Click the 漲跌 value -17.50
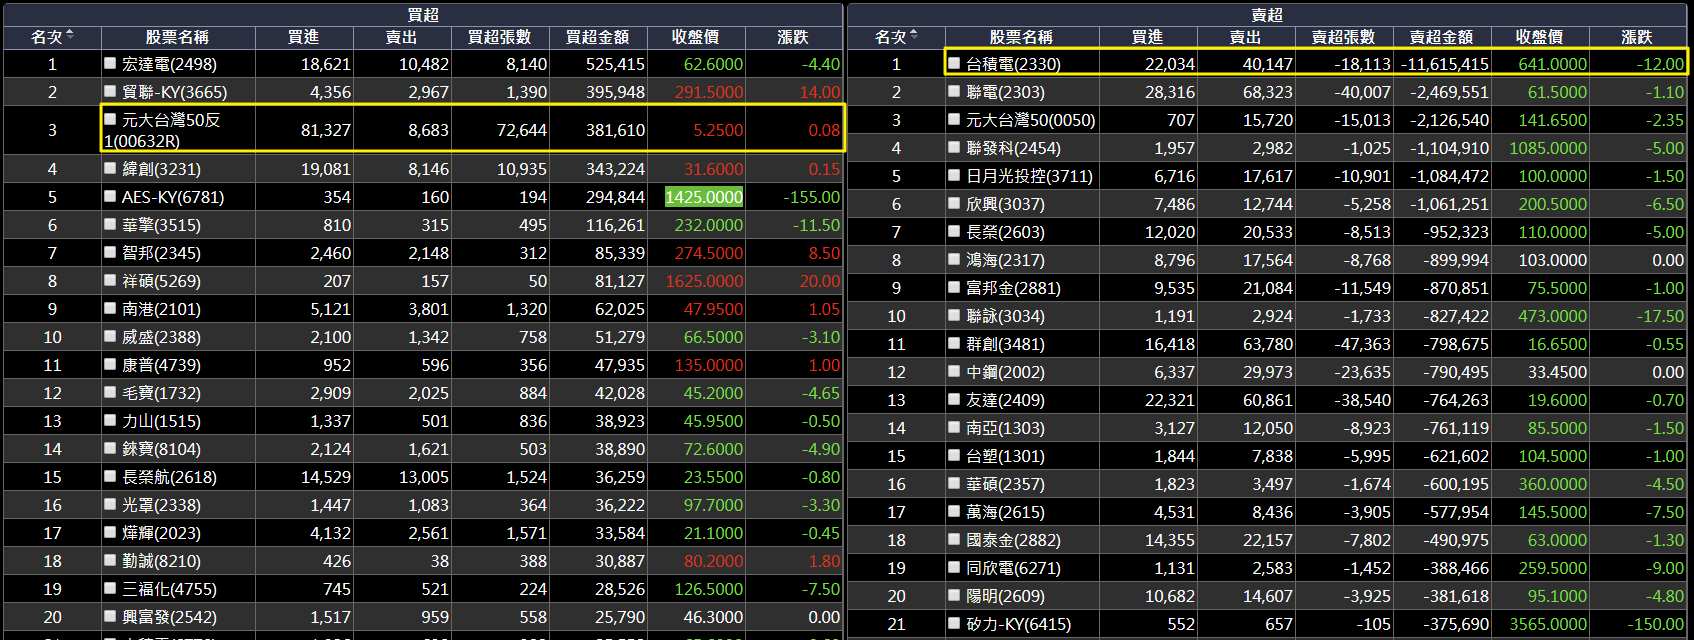The height and width of the screenshot is (640, 1694). click(1660, 316)
